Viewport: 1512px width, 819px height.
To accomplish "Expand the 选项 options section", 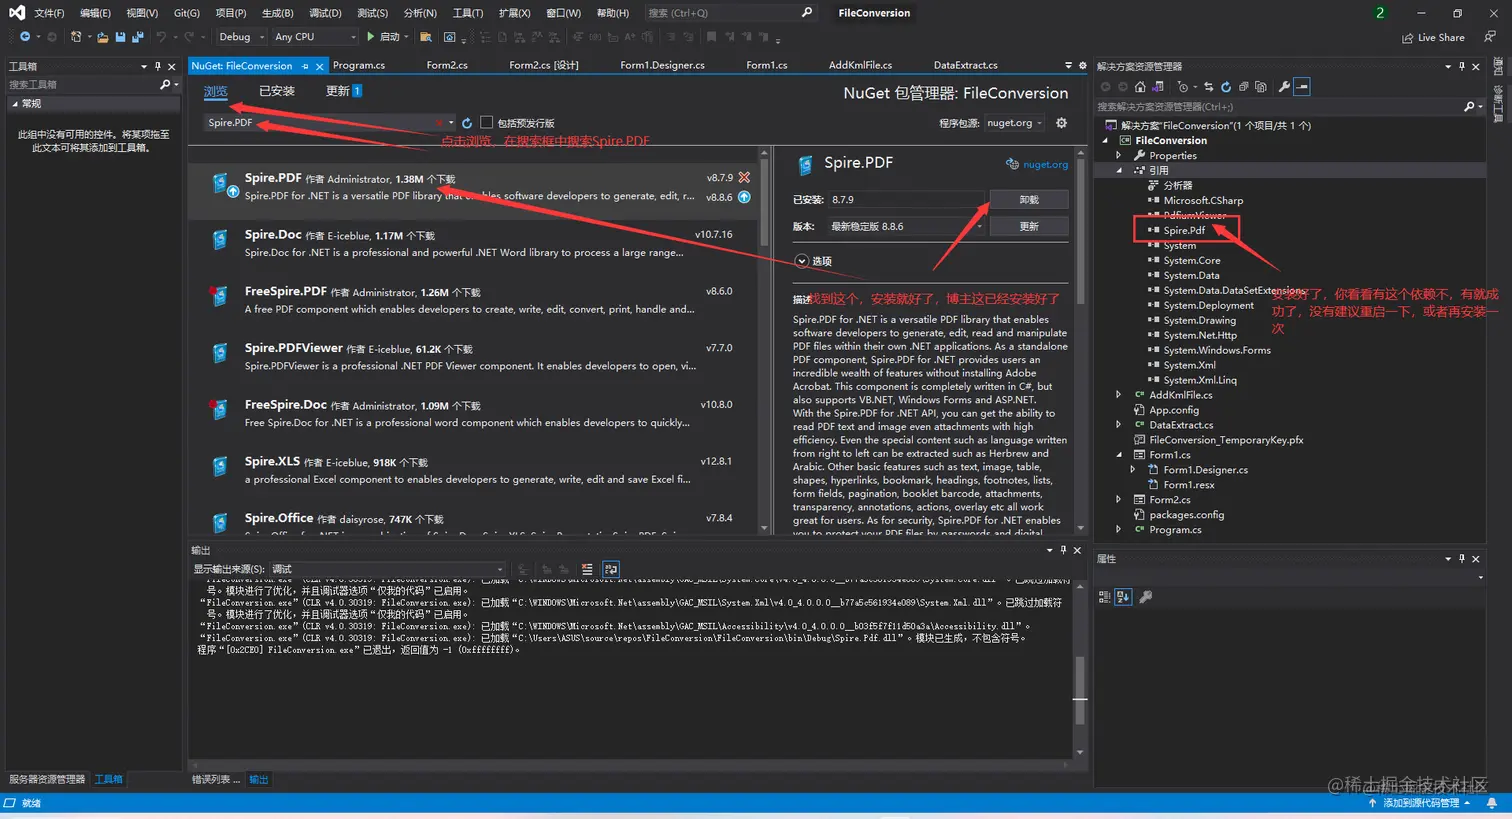I will point(801,261).
